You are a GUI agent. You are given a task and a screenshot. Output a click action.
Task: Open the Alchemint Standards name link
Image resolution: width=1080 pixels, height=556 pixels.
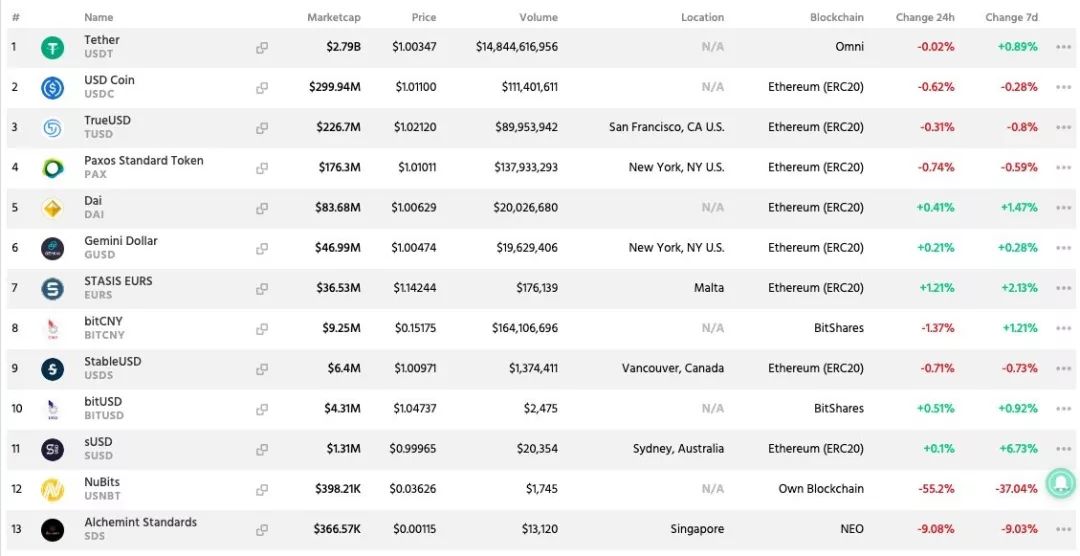[x=140, y=522]
